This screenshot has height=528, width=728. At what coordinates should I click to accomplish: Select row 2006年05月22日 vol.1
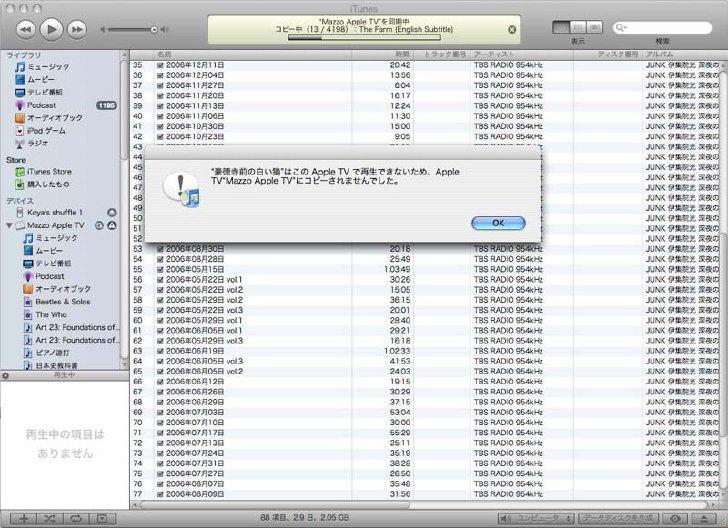(x=425, y=280)
